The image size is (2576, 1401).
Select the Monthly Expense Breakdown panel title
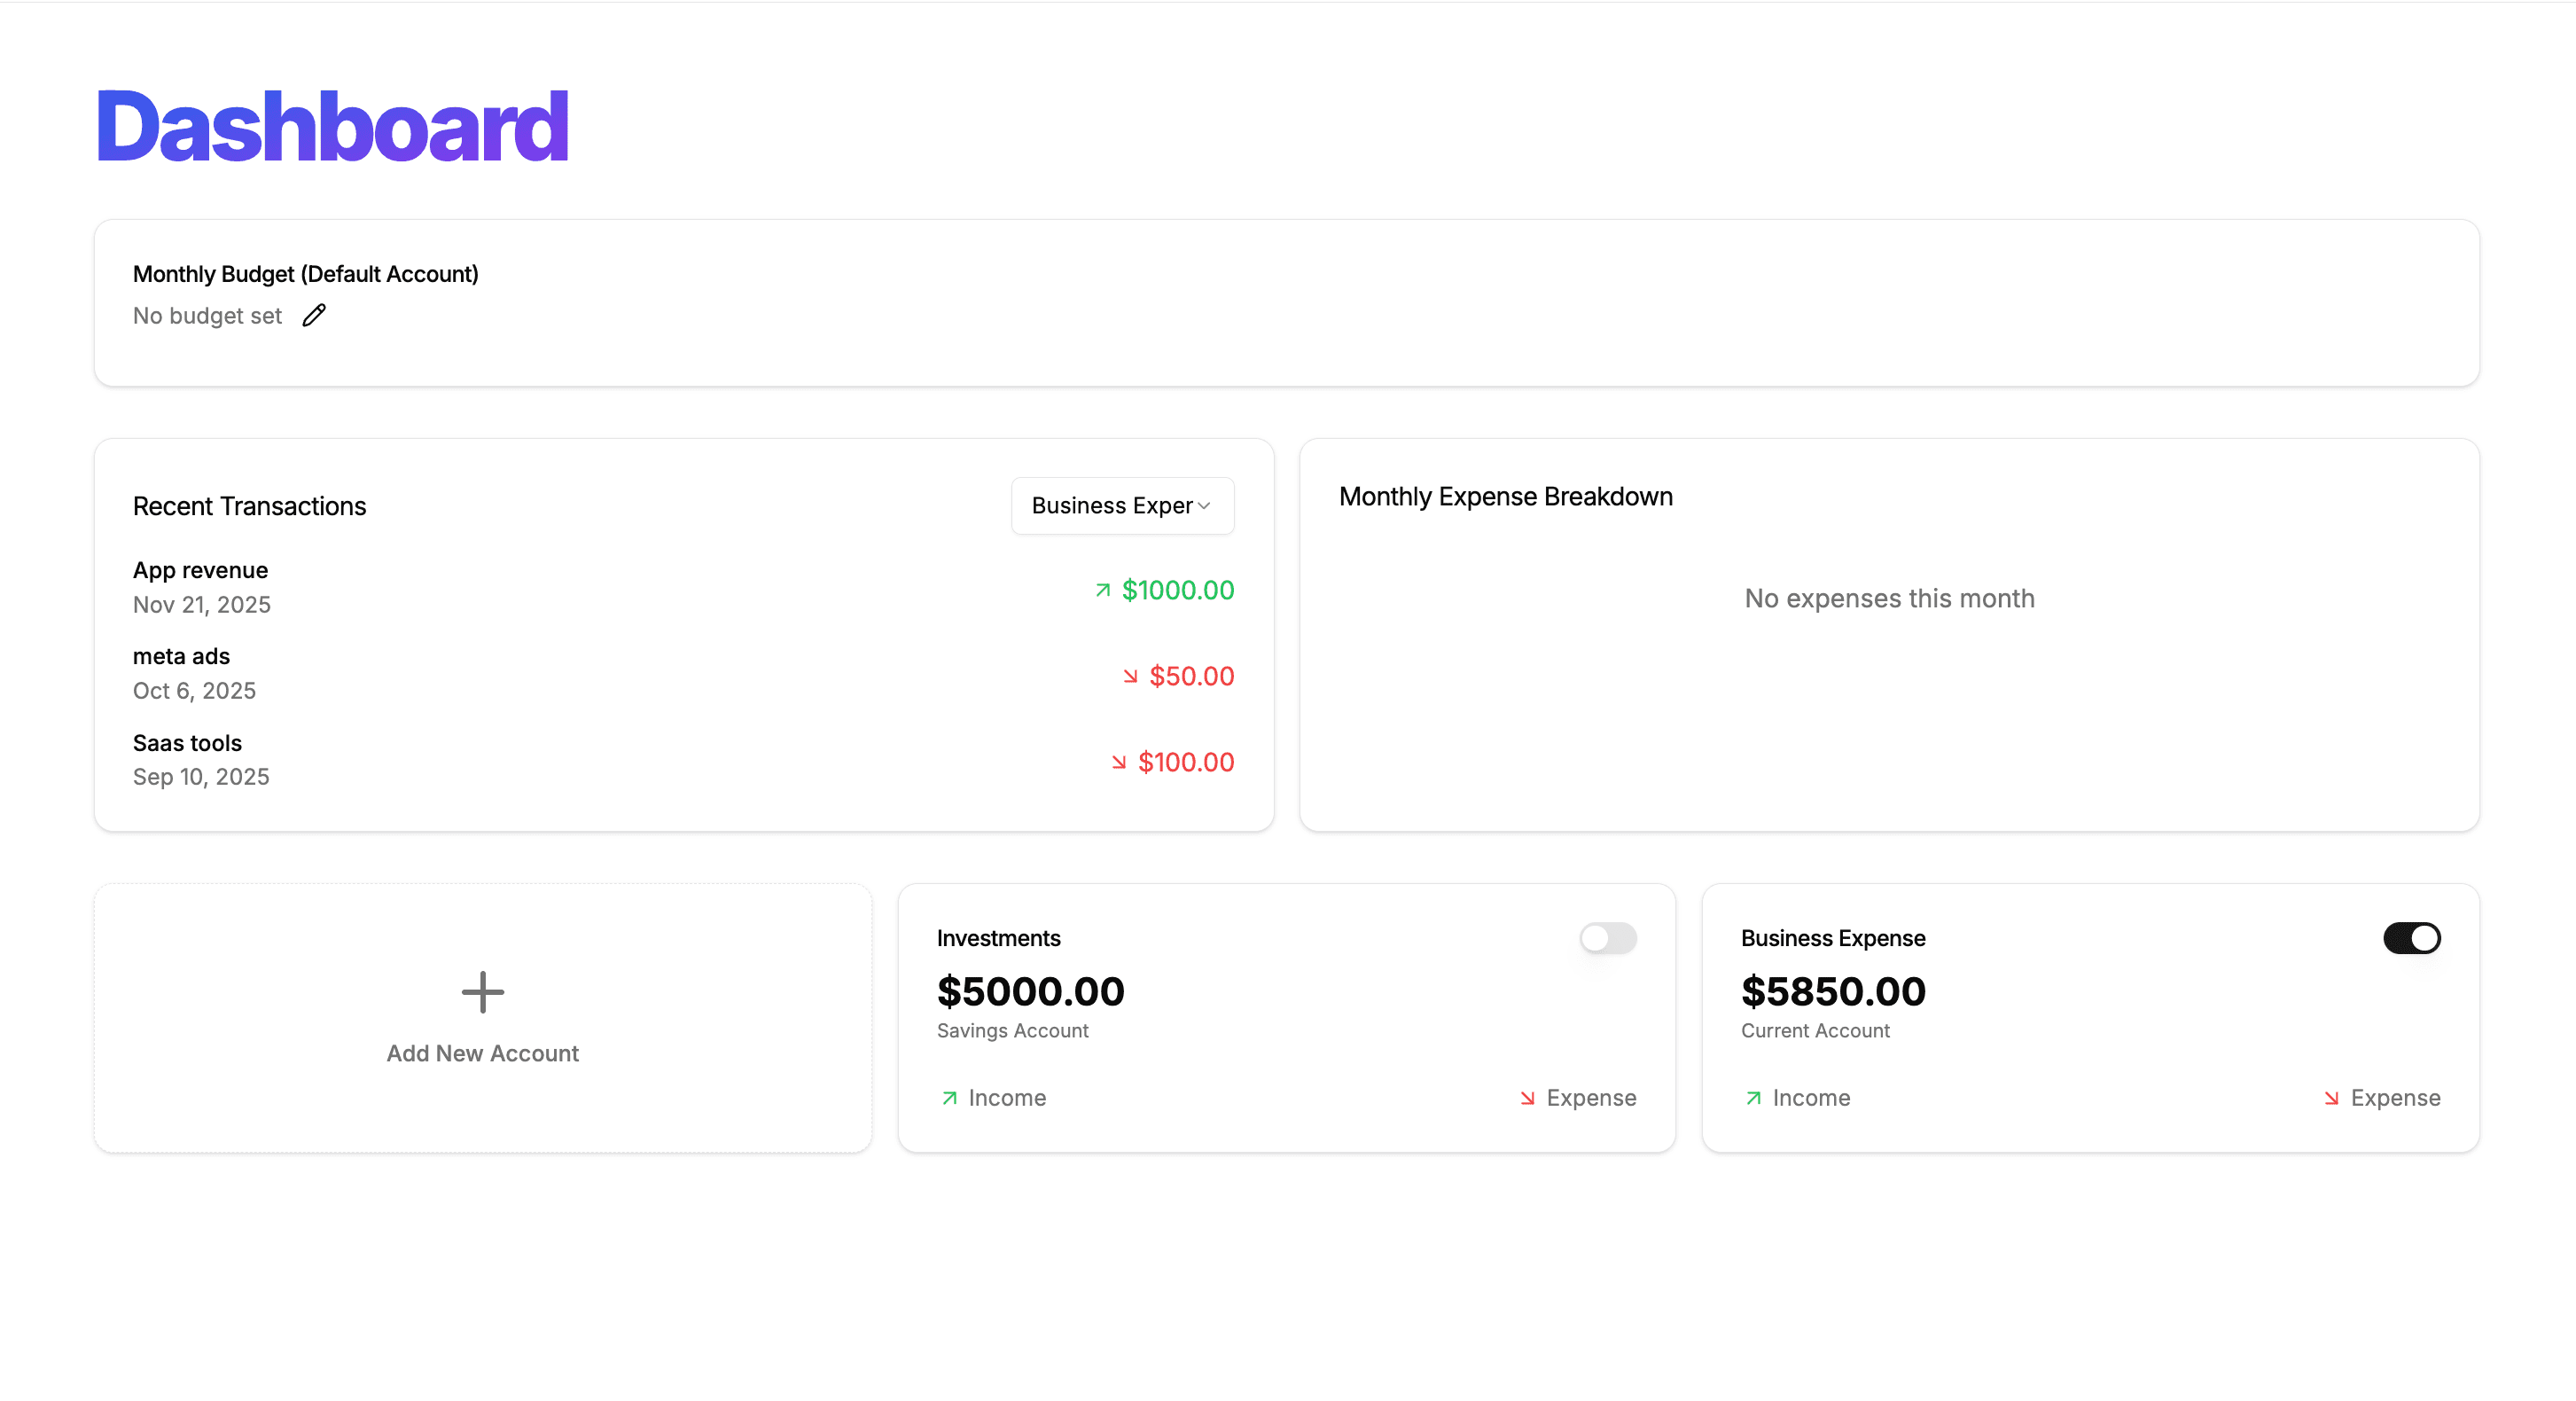click(1505, 496)
